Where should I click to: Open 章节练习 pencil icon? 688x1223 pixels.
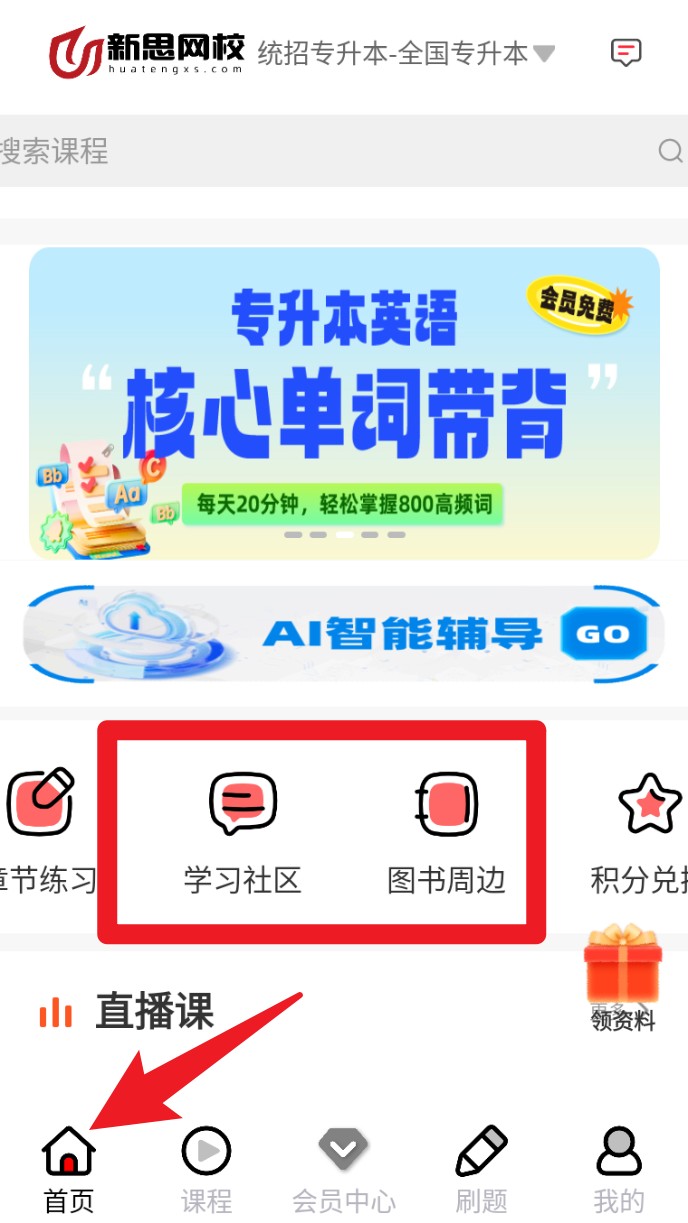coord(40,802)
